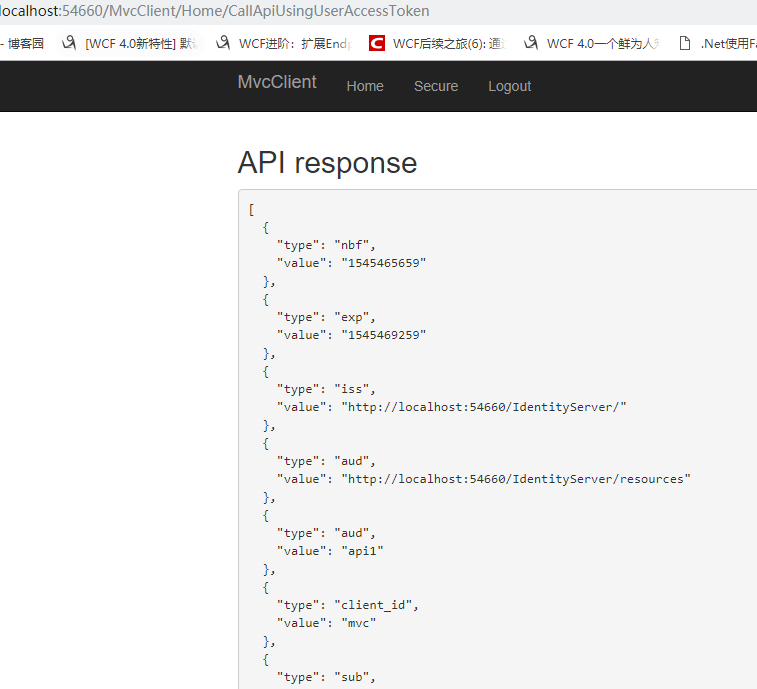Go to the Home nav item
757x689 pixels.
(x=365, y=86)
